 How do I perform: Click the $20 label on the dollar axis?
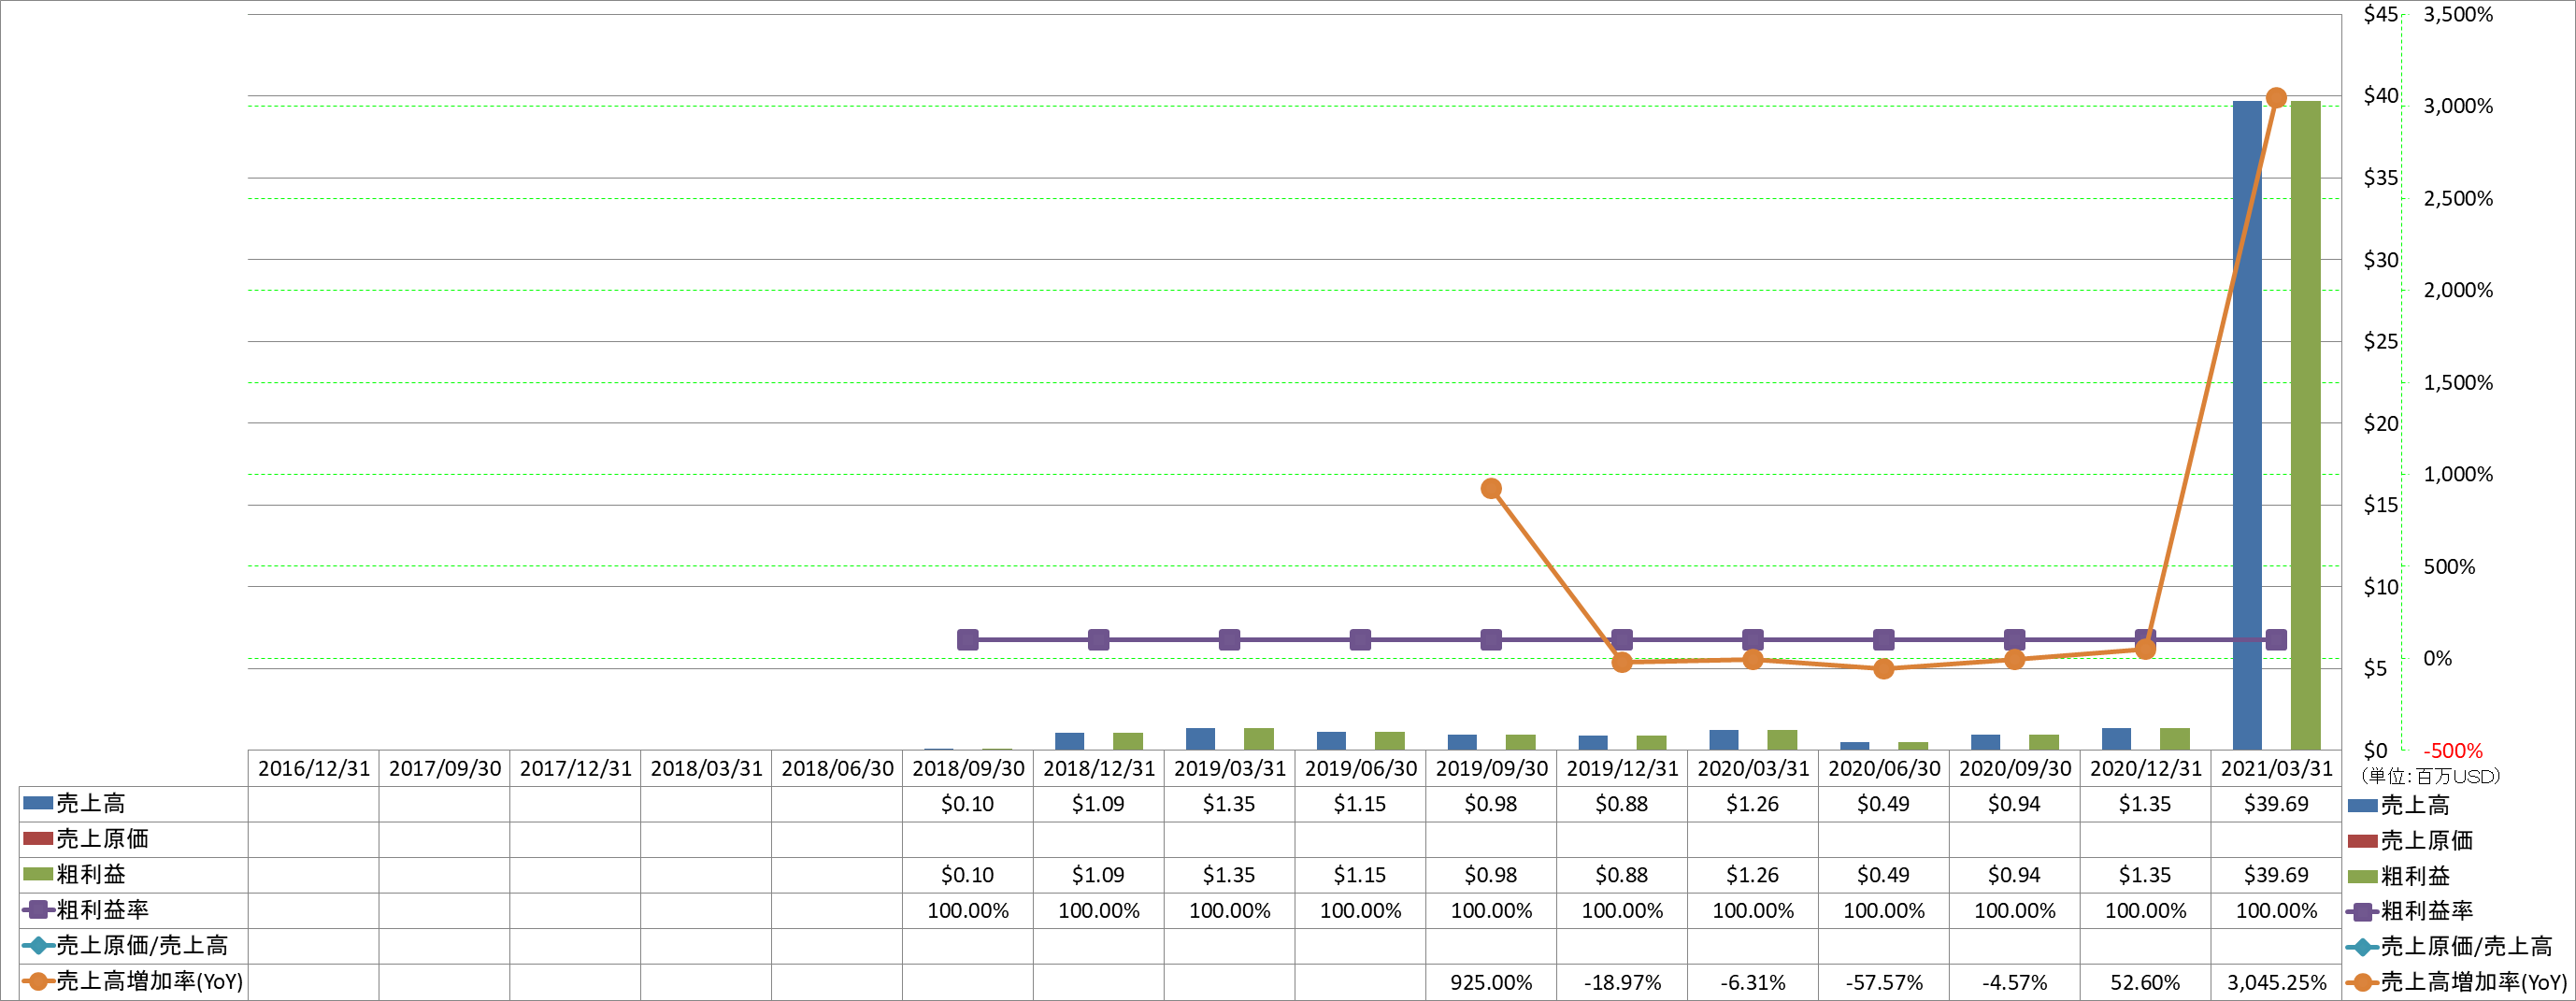[2381, 423]
